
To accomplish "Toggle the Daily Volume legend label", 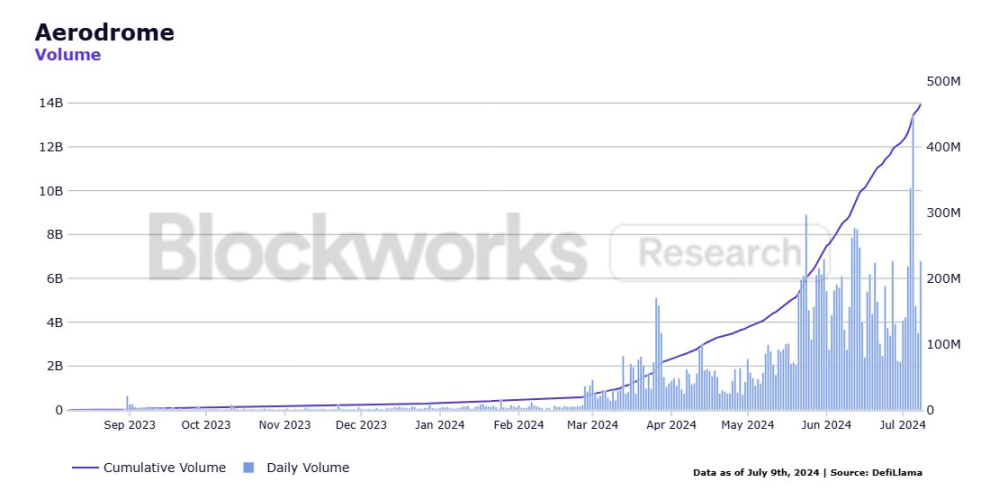I will tap(307, 468).
